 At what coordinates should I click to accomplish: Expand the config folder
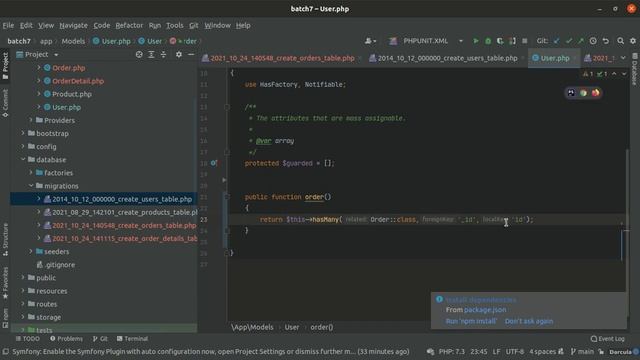click(x=23, y=146)
